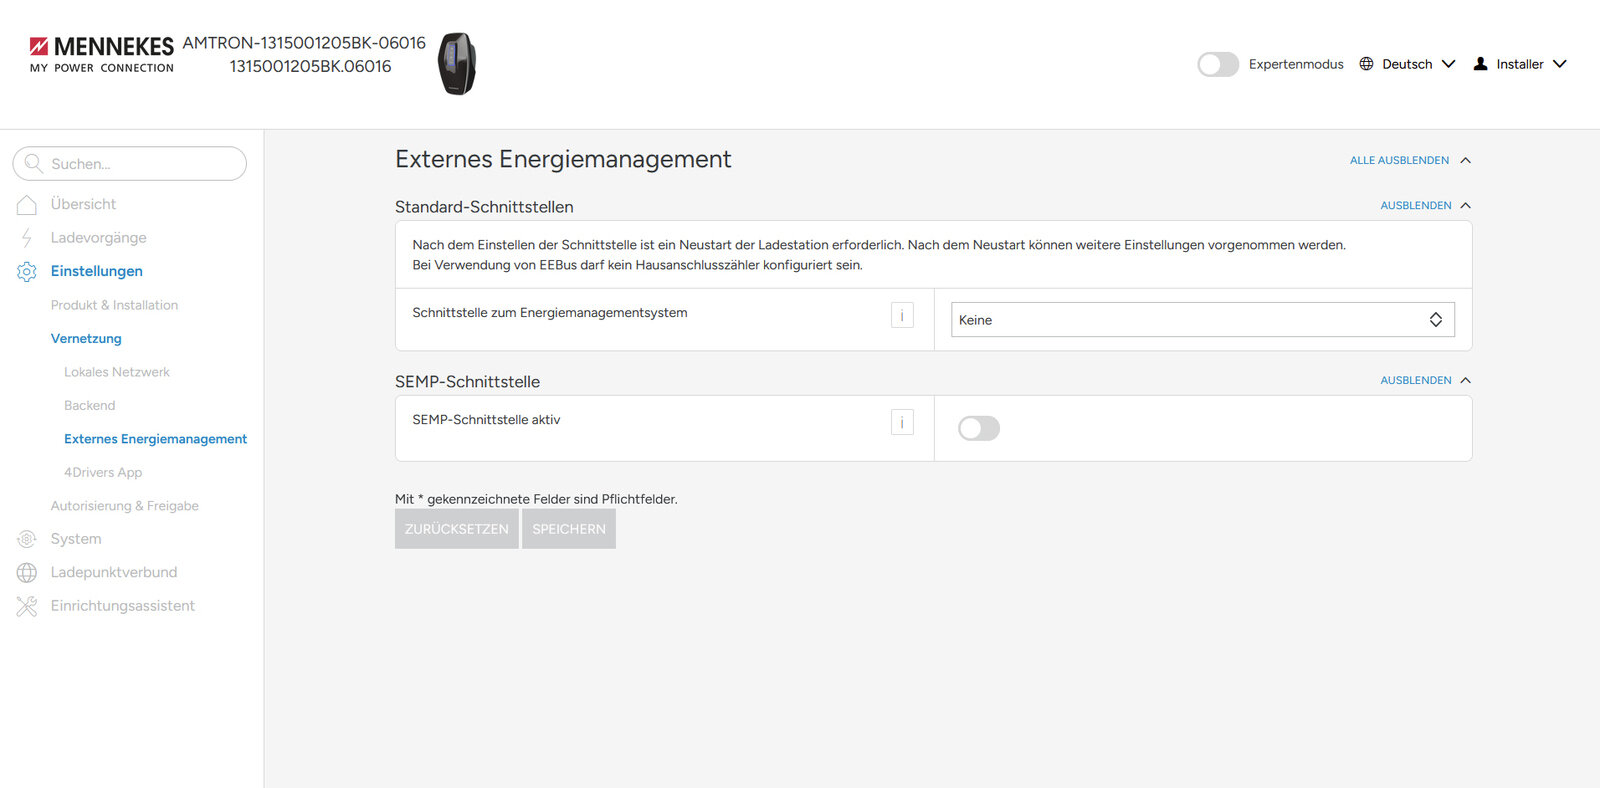Open Autorisierung & Freigabe submenu

[x=125, y=506]
